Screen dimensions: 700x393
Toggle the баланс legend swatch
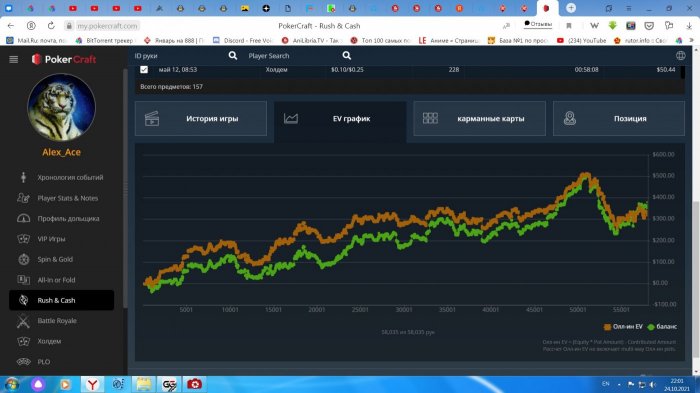pos(651,327)
